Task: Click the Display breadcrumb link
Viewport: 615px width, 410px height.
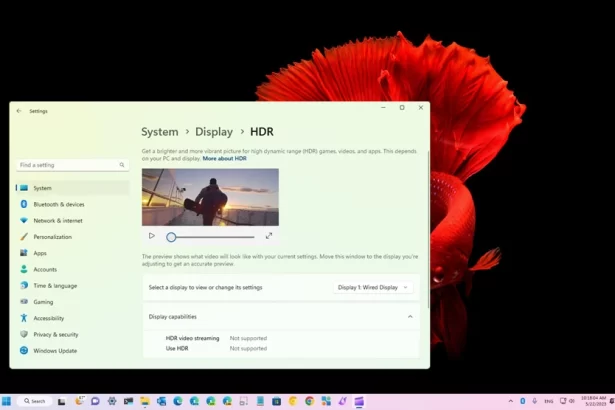Action: pyautogui.click(x=214, y=132)
